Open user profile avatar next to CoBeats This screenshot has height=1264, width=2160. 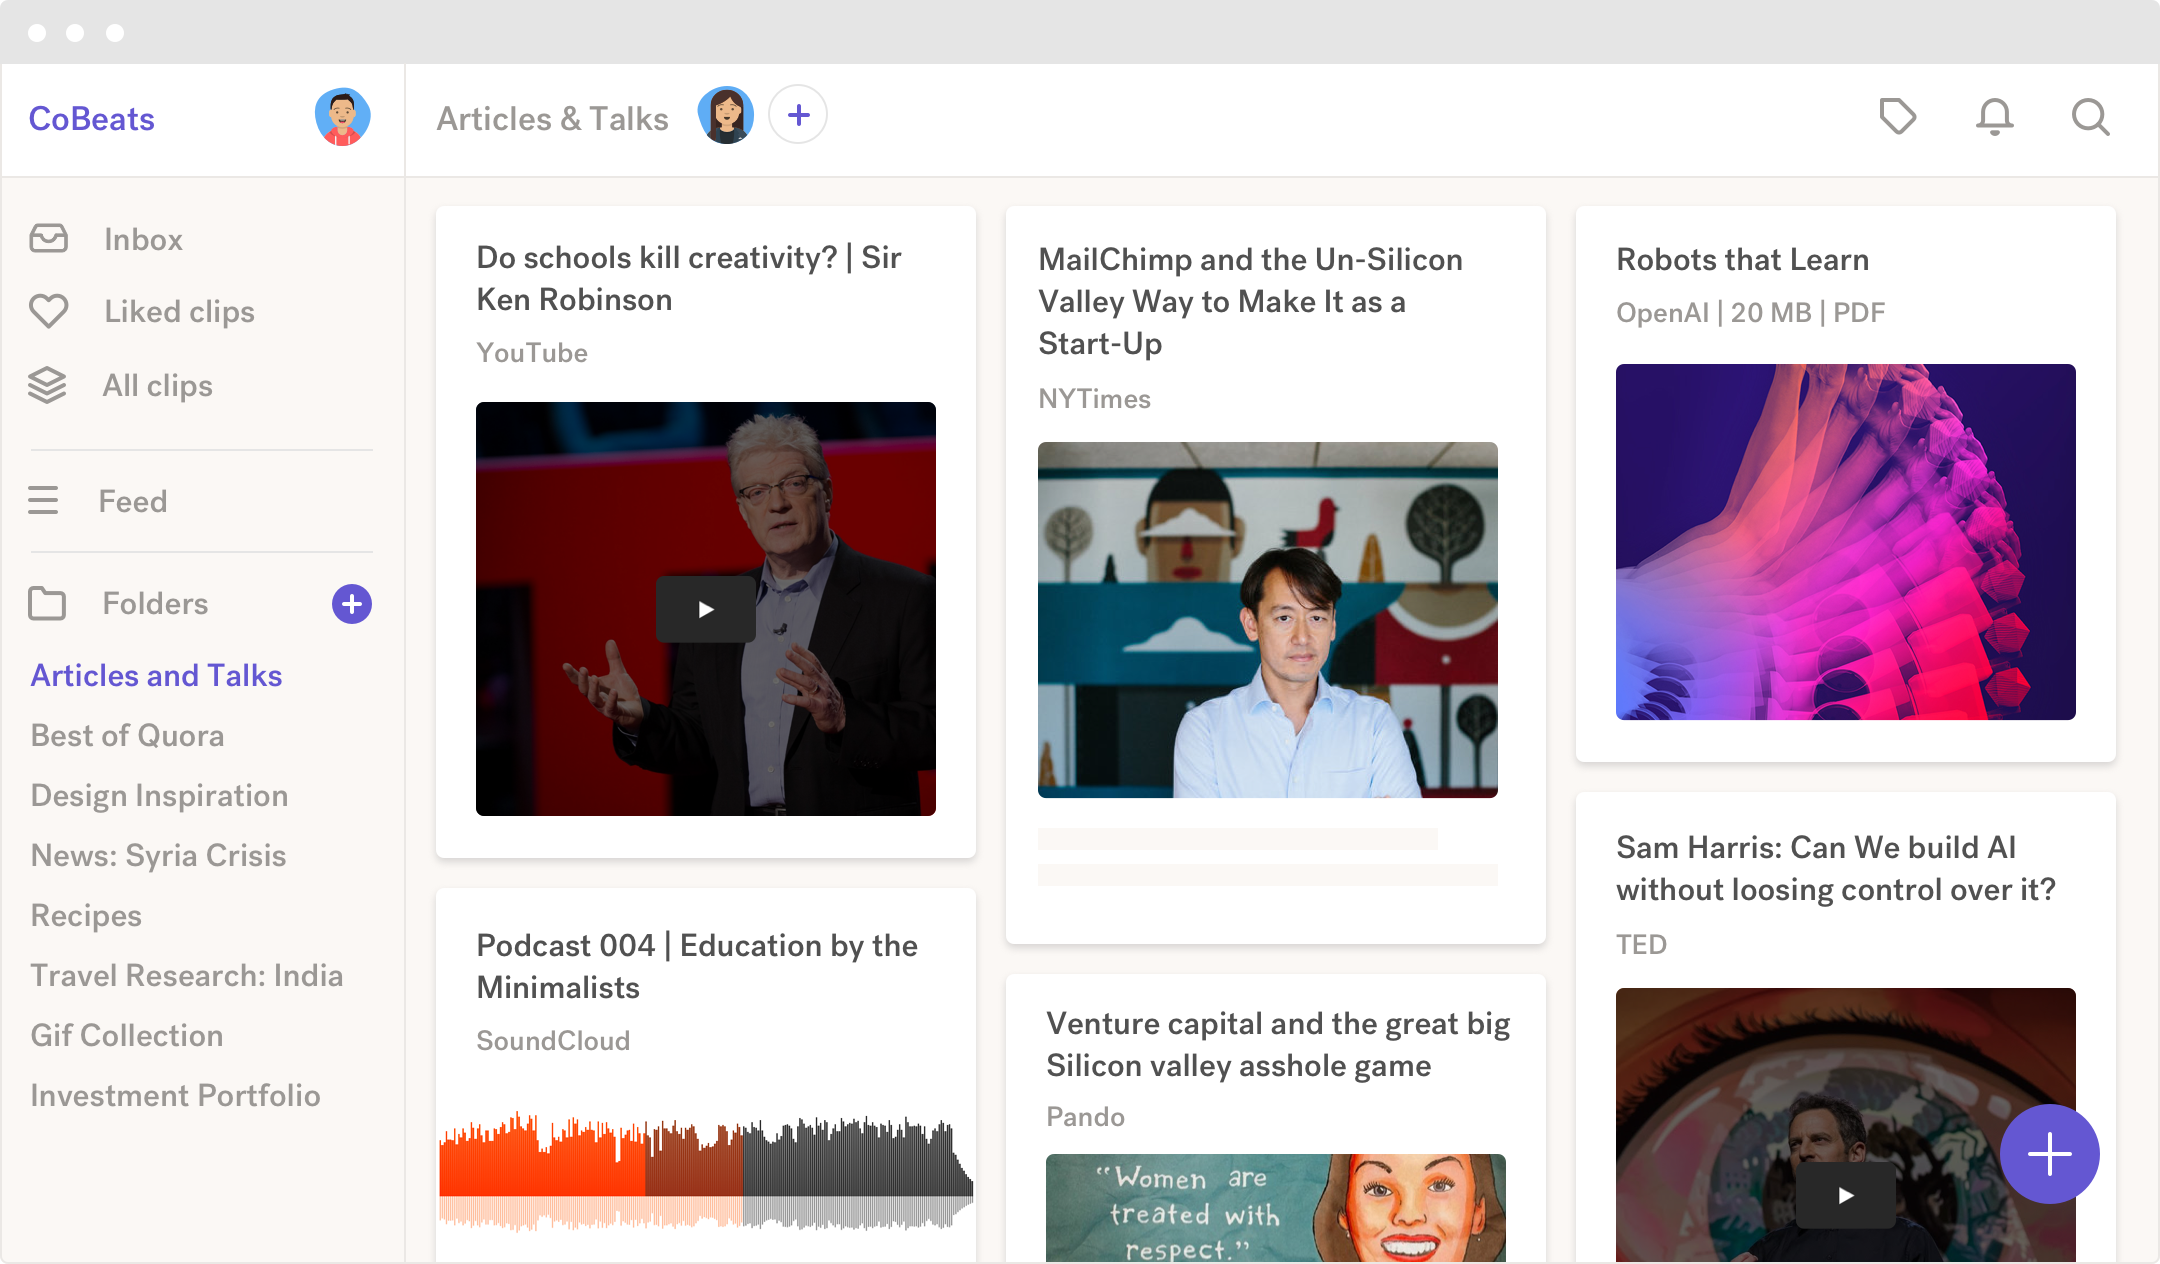click(342, 117)
